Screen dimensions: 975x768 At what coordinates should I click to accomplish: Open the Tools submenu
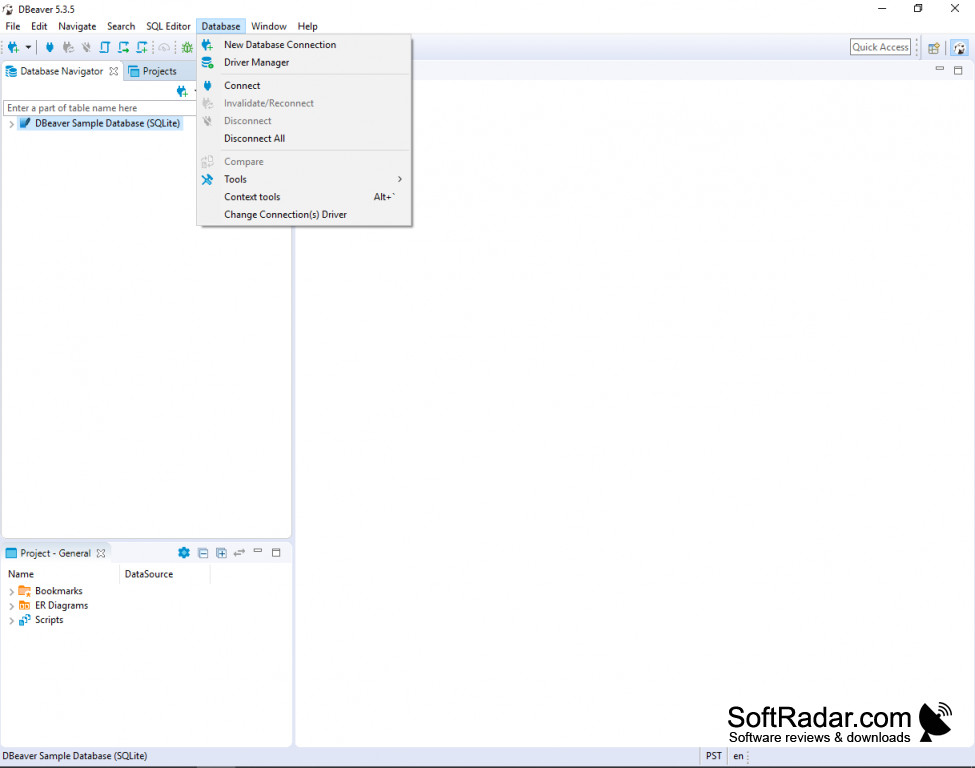[304, 179]
